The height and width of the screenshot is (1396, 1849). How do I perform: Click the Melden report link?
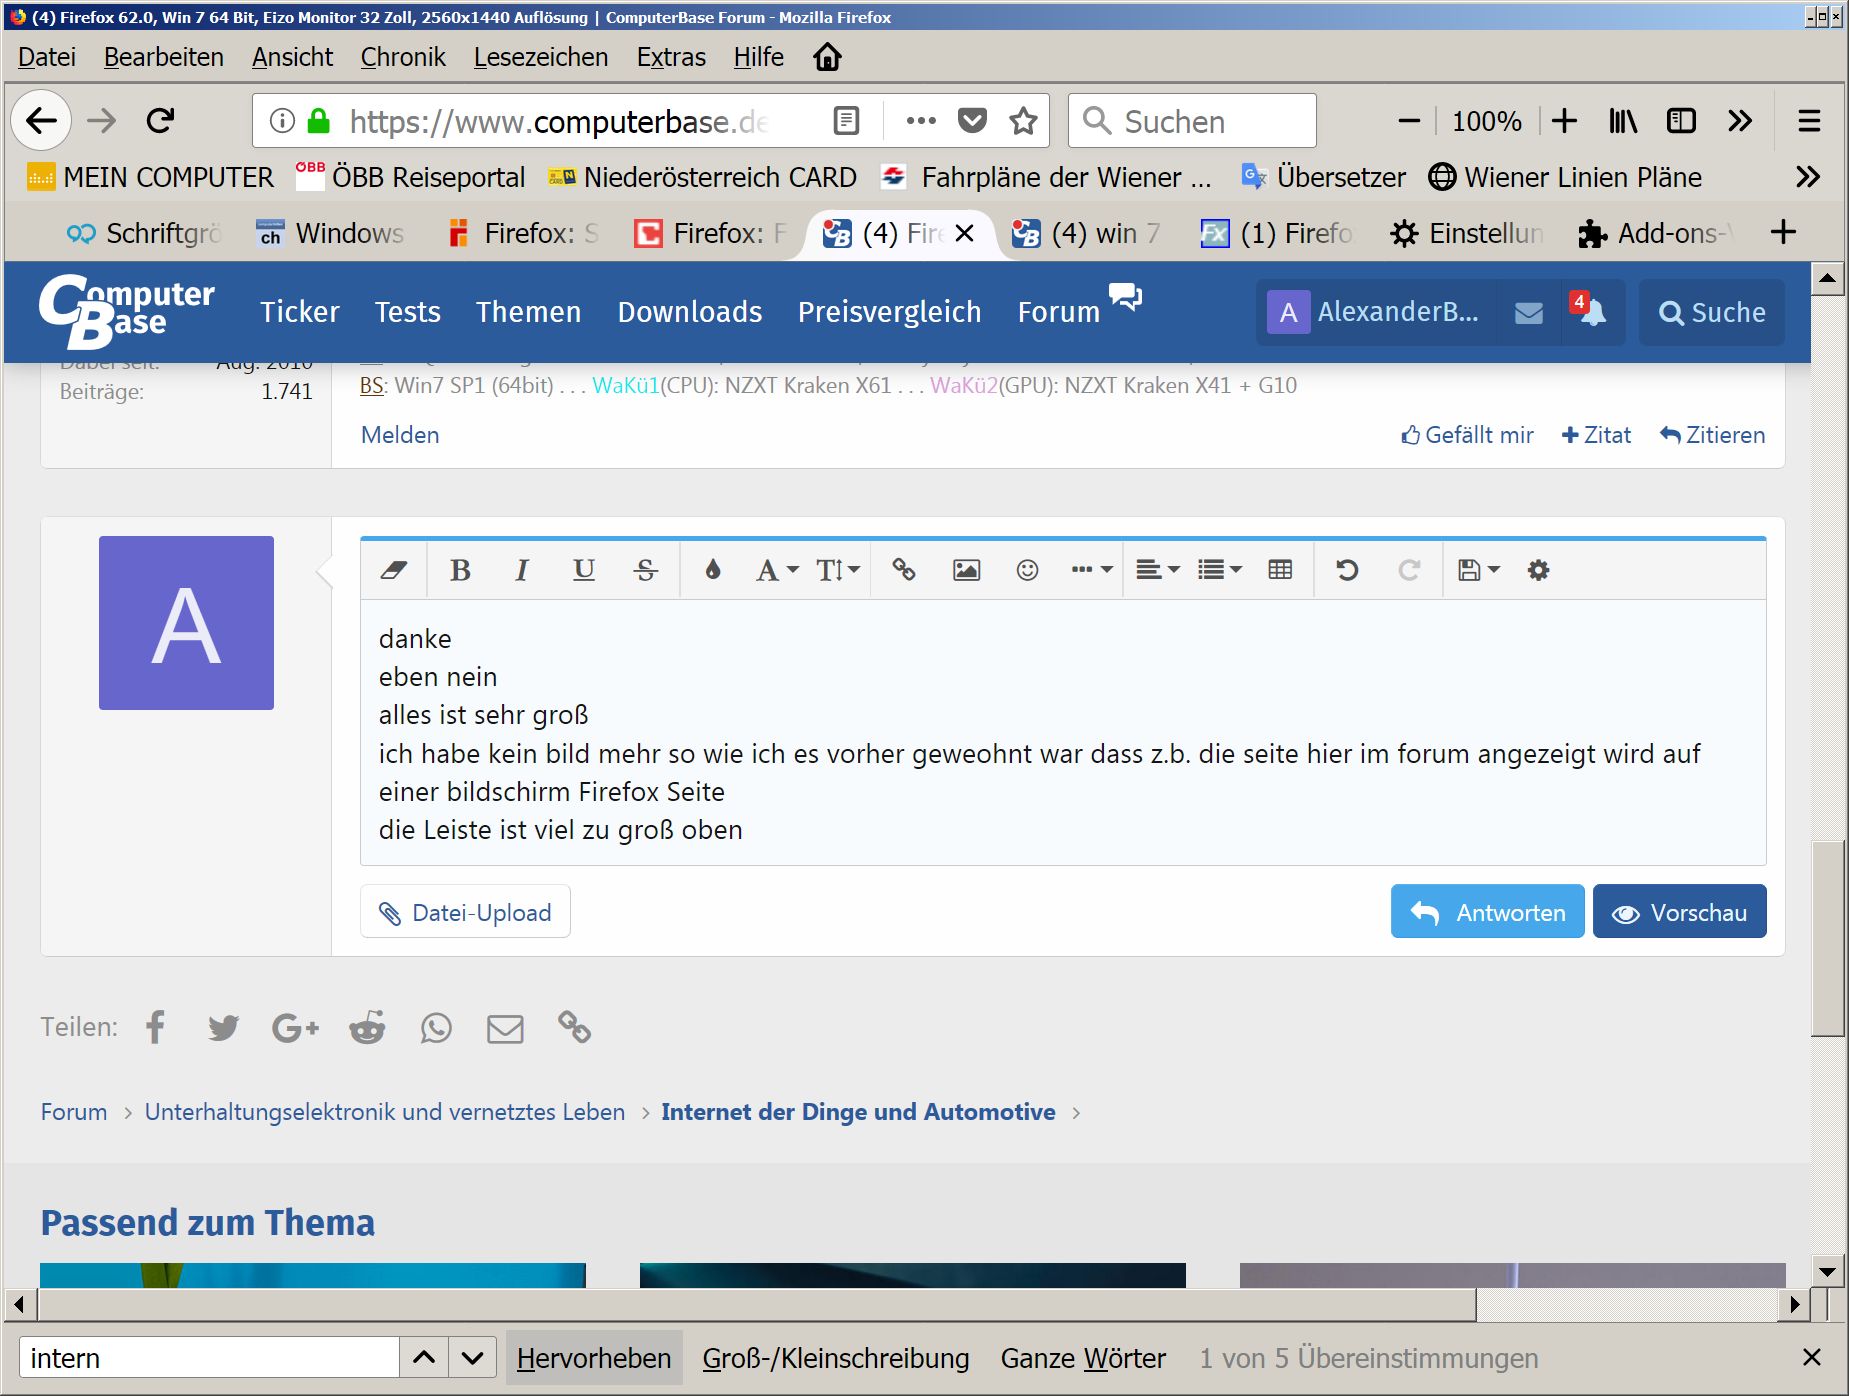400,435
